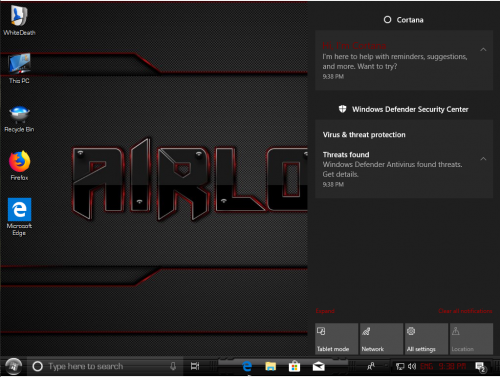Click the Cortana notification group header
The height and width of the screenshot is (377, 500).
pyautogui.click(x=404, y=20)
